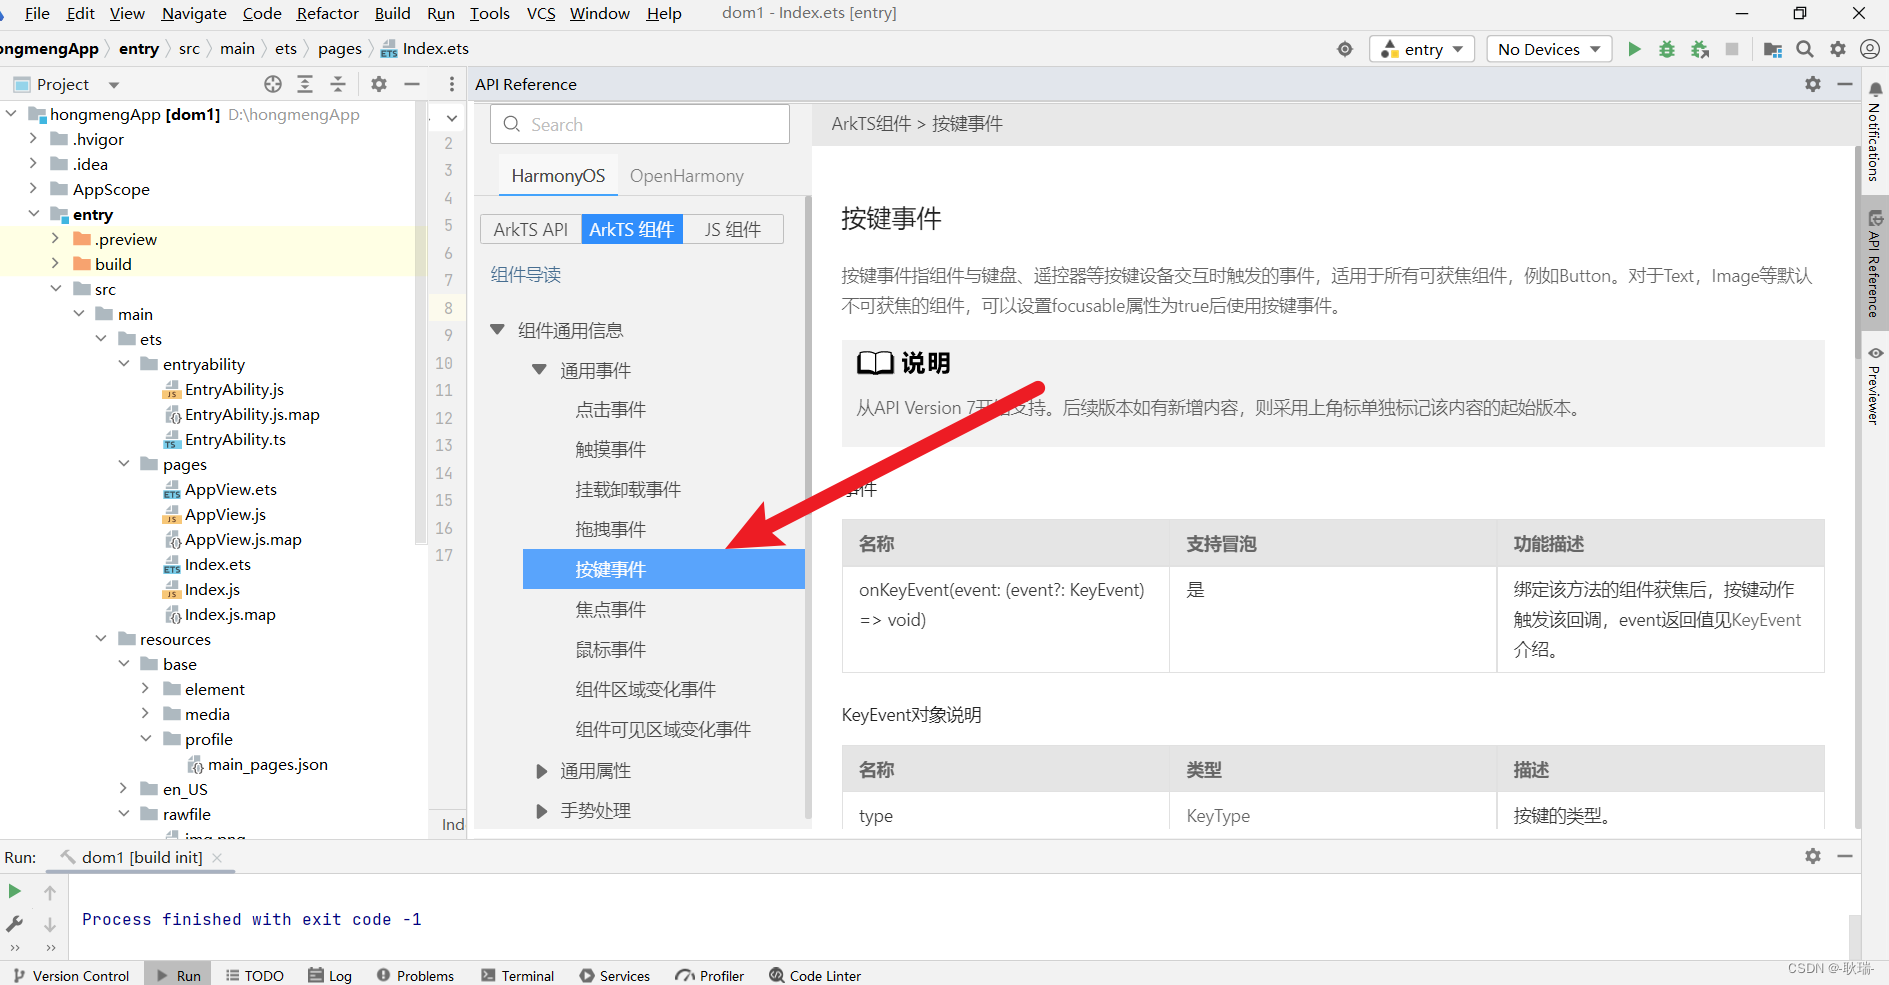Open the entry run configuration dropdown
This screenshot has width=1889, height=985.
tap(1422, 49)
